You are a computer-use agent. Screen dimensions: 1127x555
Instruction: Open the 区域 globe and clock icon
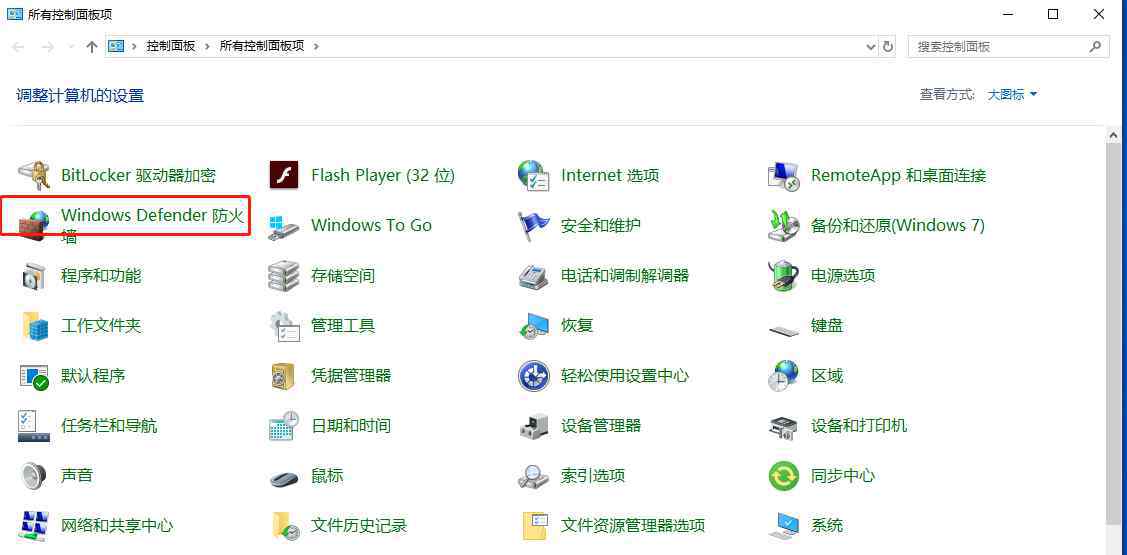click(x=783, y=376)
